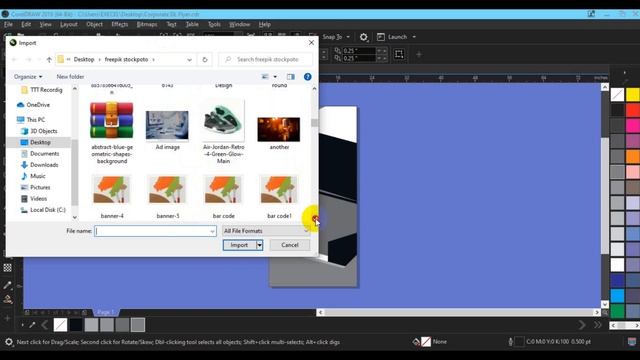Open the All File Formats dropdown

pyautogui.click(x=266, y=231)
